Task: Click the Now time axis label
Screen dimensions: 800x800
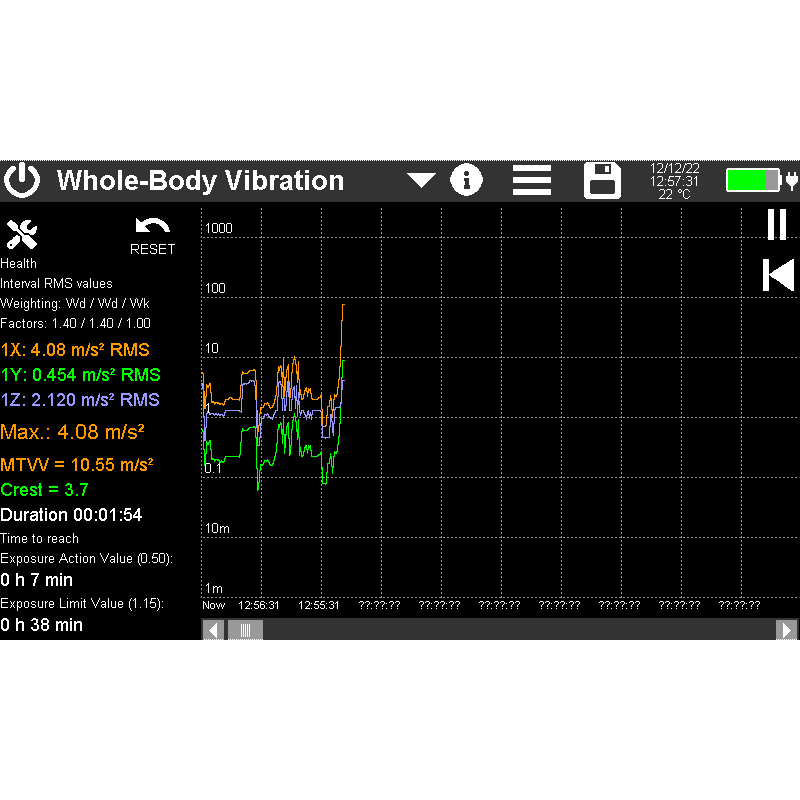Action: [213, 606]
